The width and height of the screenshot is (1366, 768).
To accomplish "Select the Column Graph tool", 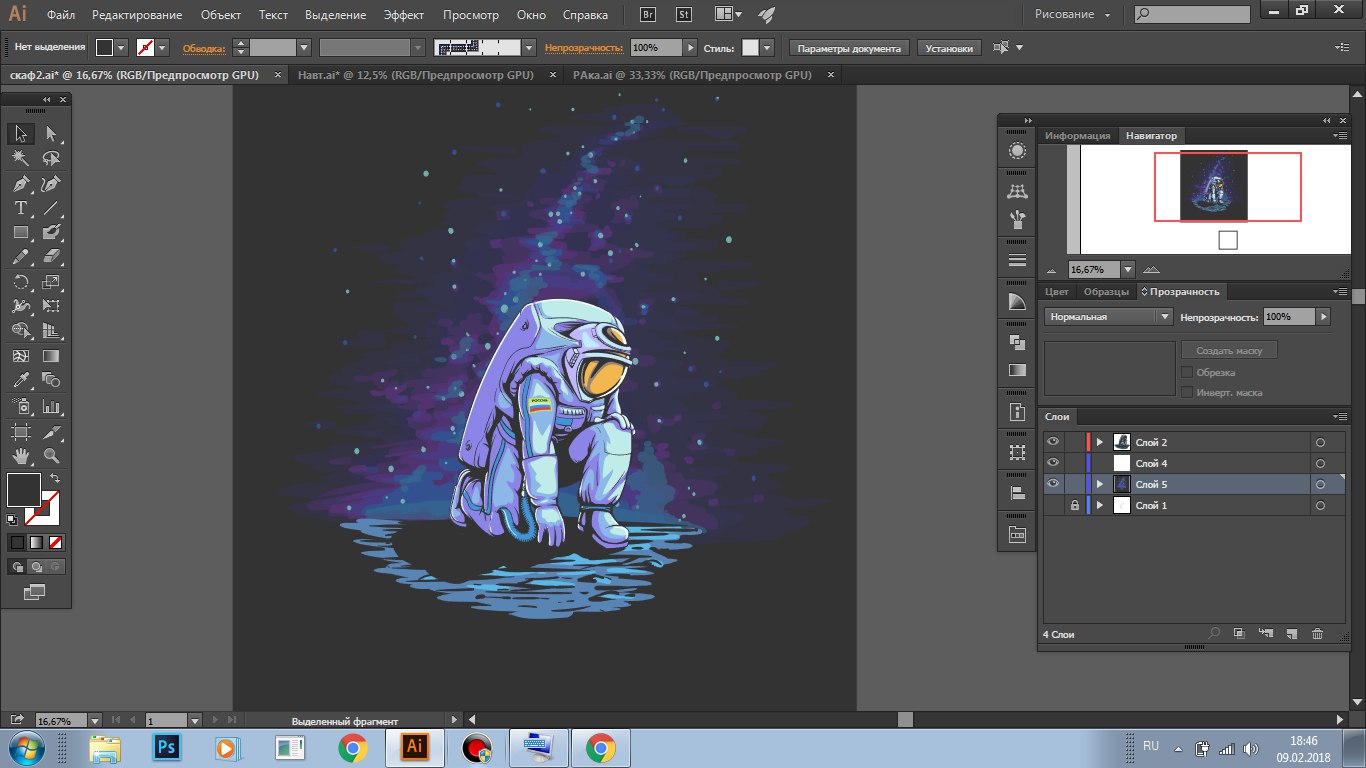I will point(51,406).
